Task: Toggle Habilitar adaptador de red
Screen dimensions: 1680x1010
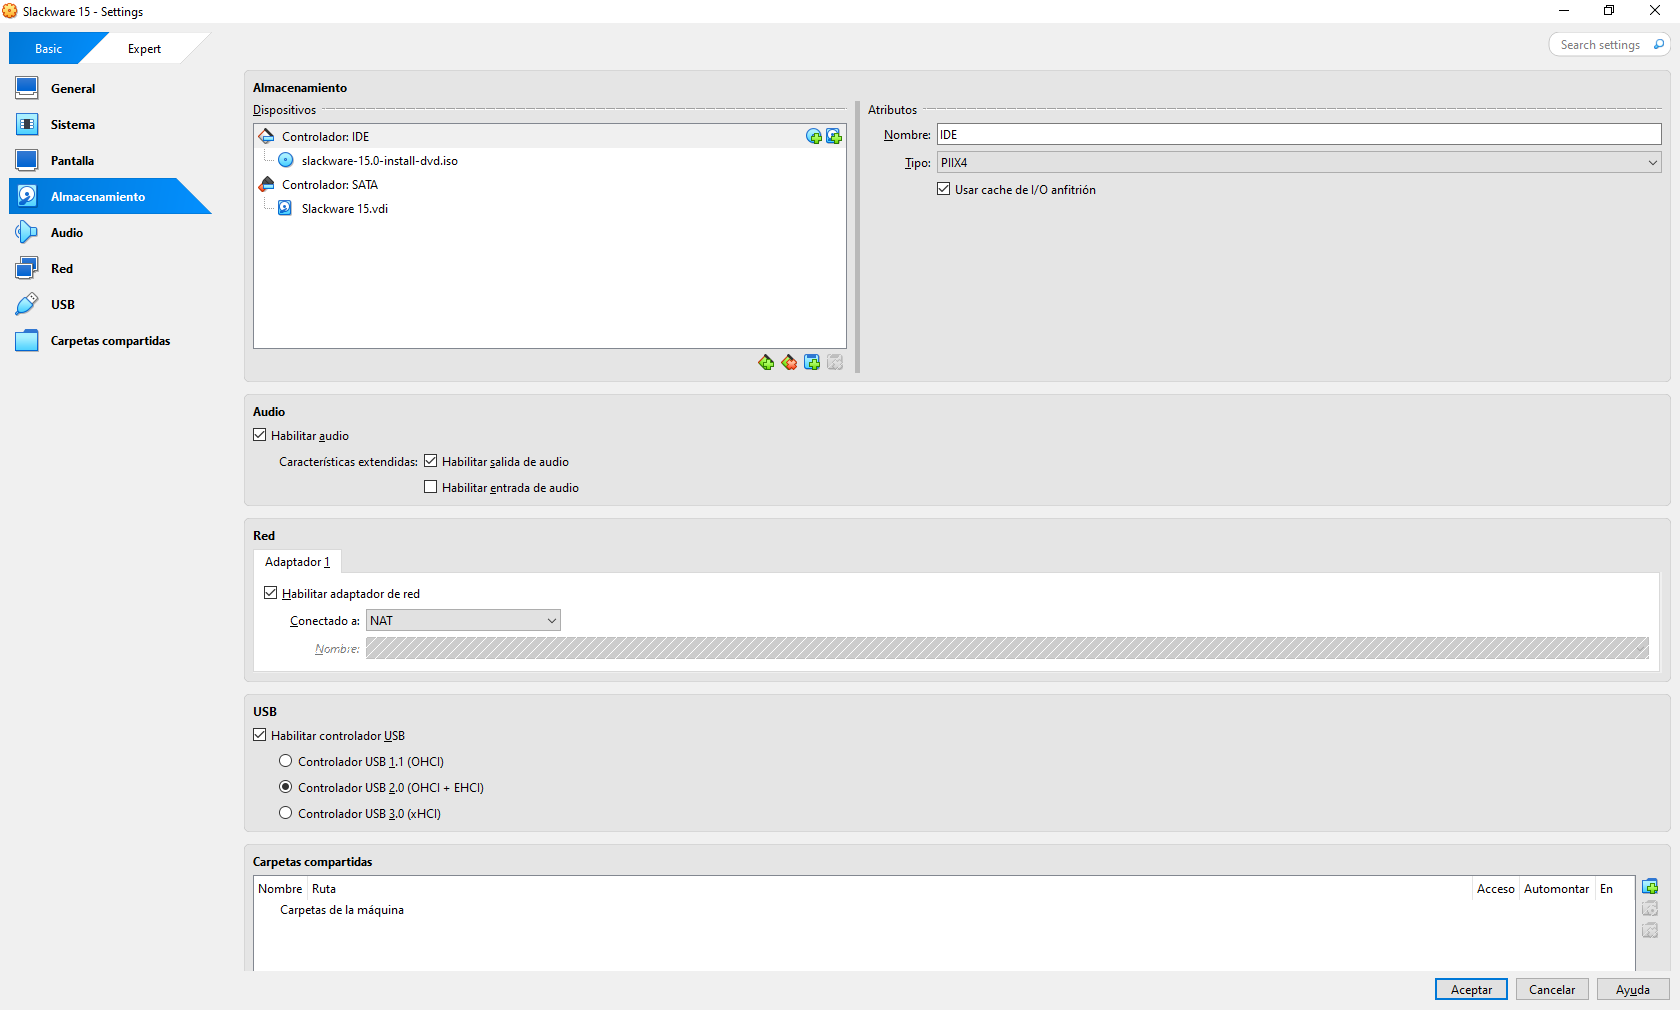Action: (271, 593)
